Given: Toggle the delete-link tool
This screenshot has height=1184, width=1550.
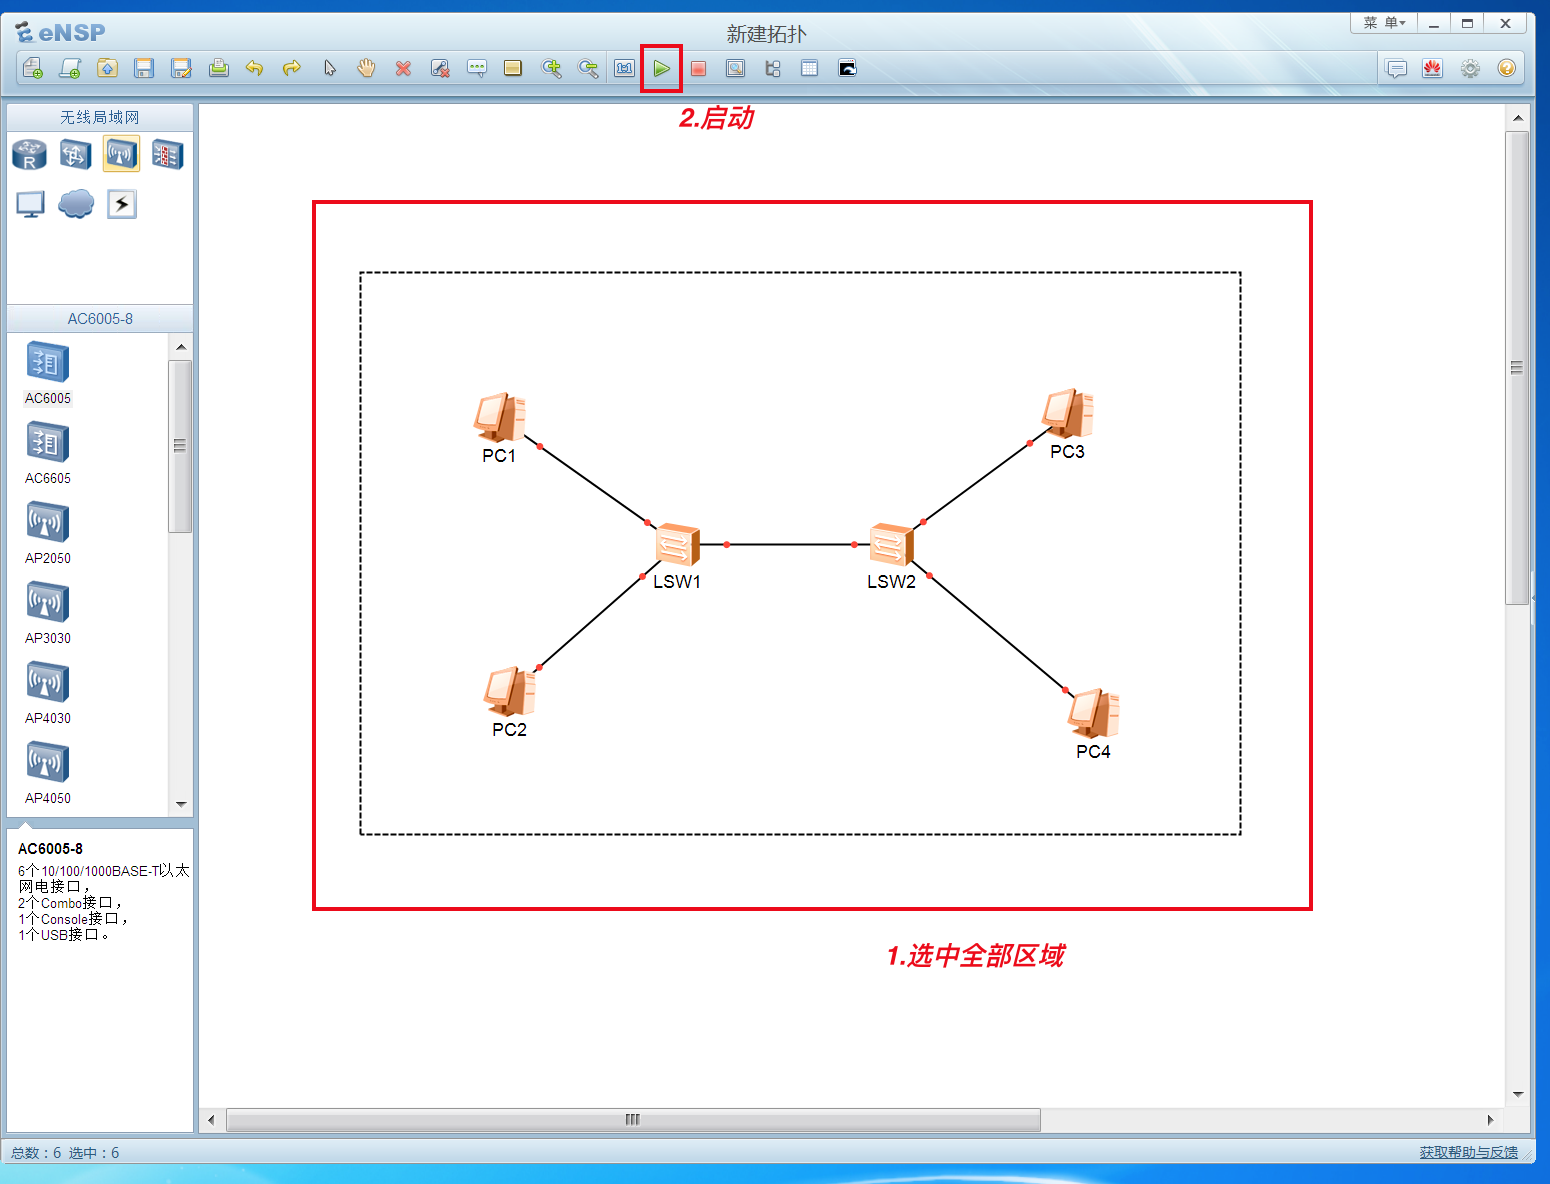Looking at the screenshot, I should (x=439, y=68).
